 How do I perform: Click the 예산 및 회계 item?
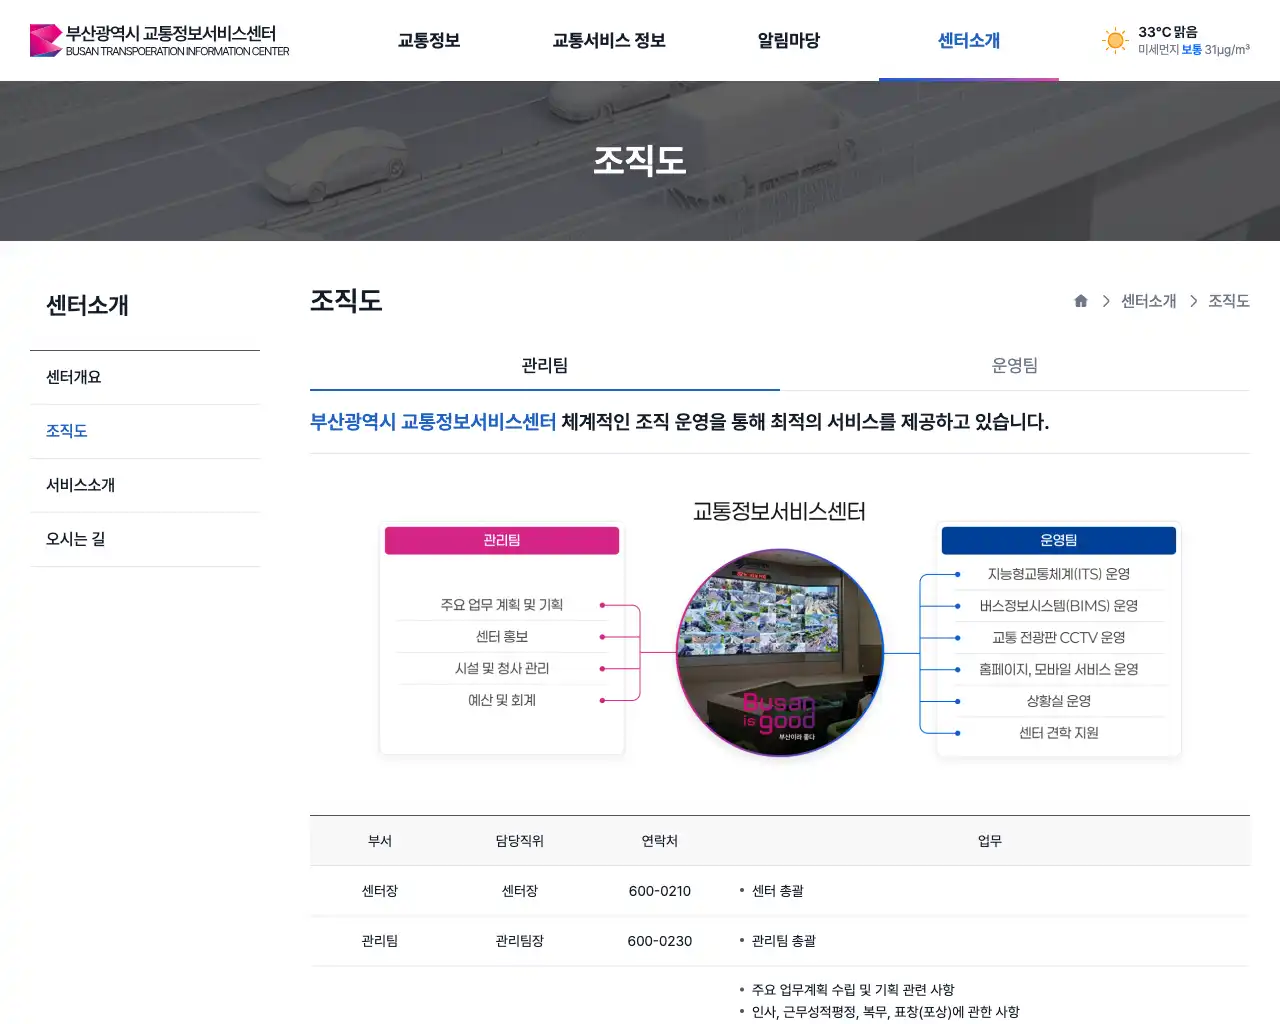[502, 701]
